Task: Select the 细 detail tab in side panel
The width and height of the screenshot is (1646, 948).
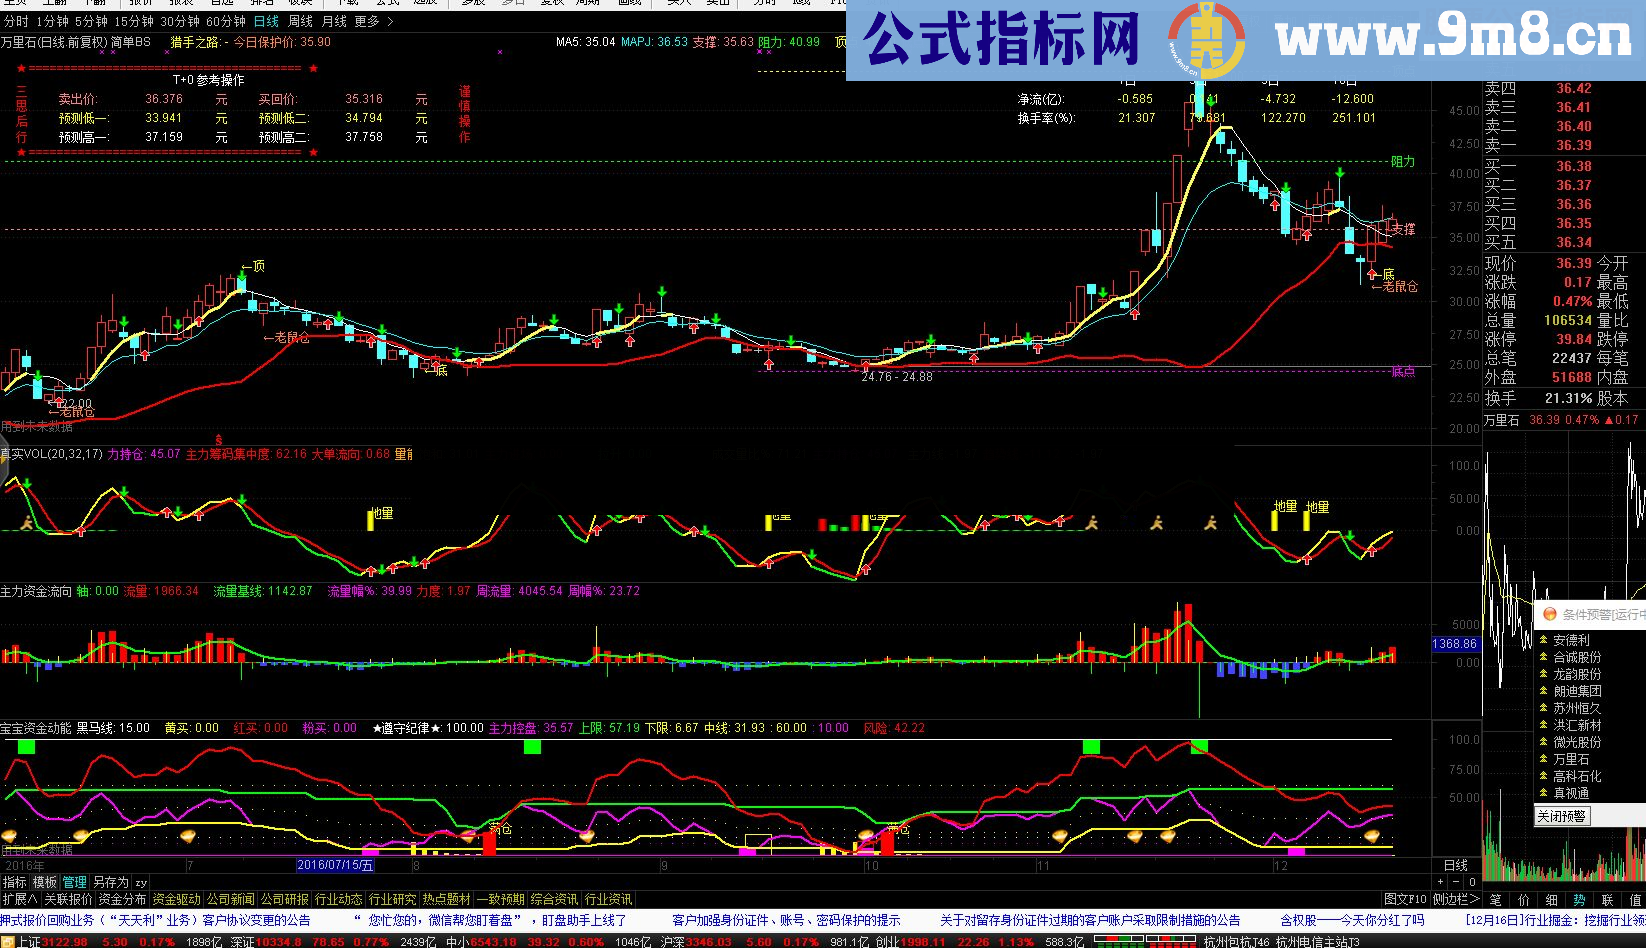Action: [1551, 900]
